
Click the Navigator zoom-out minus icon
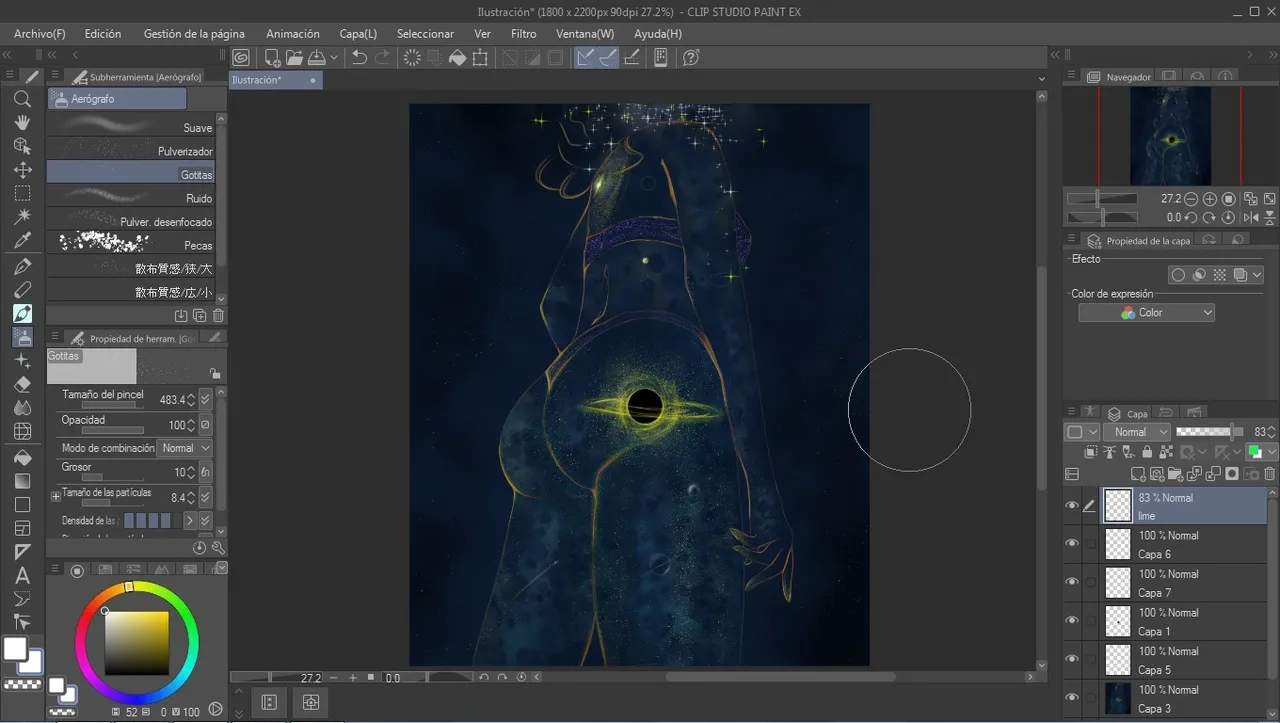click(1191, 199)
